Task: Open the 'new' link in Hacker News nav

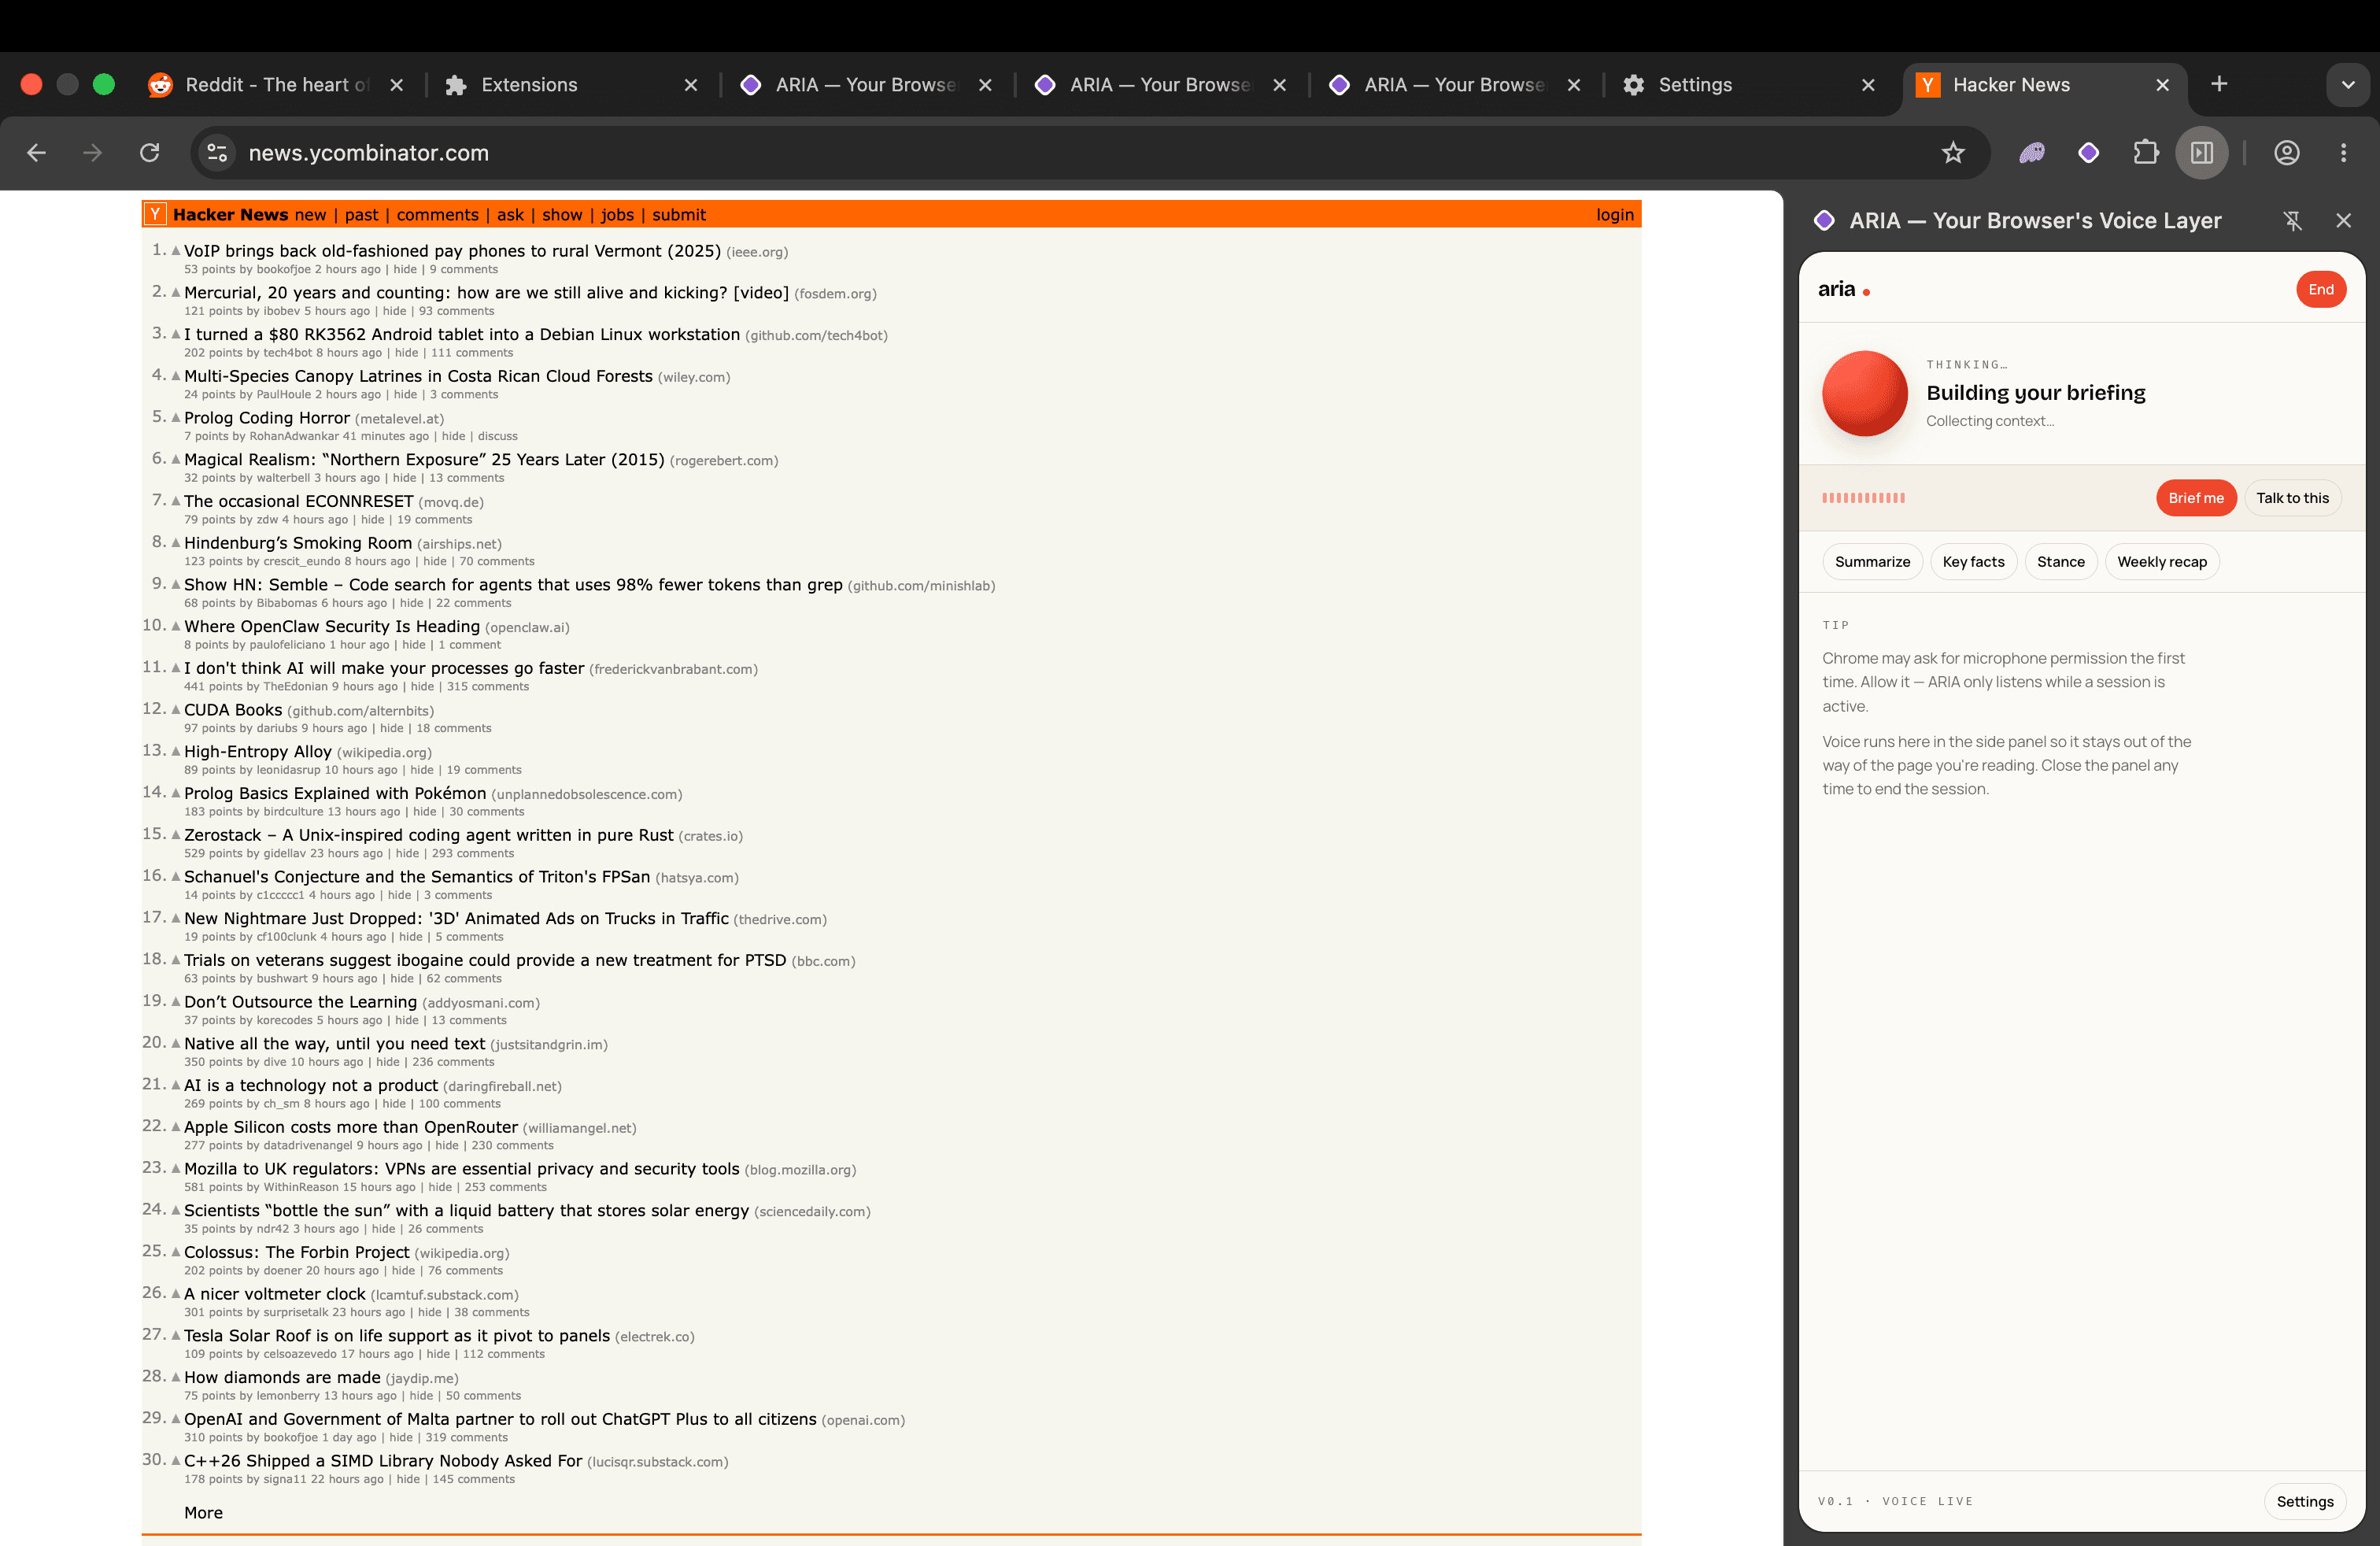Action: [310, 214]
